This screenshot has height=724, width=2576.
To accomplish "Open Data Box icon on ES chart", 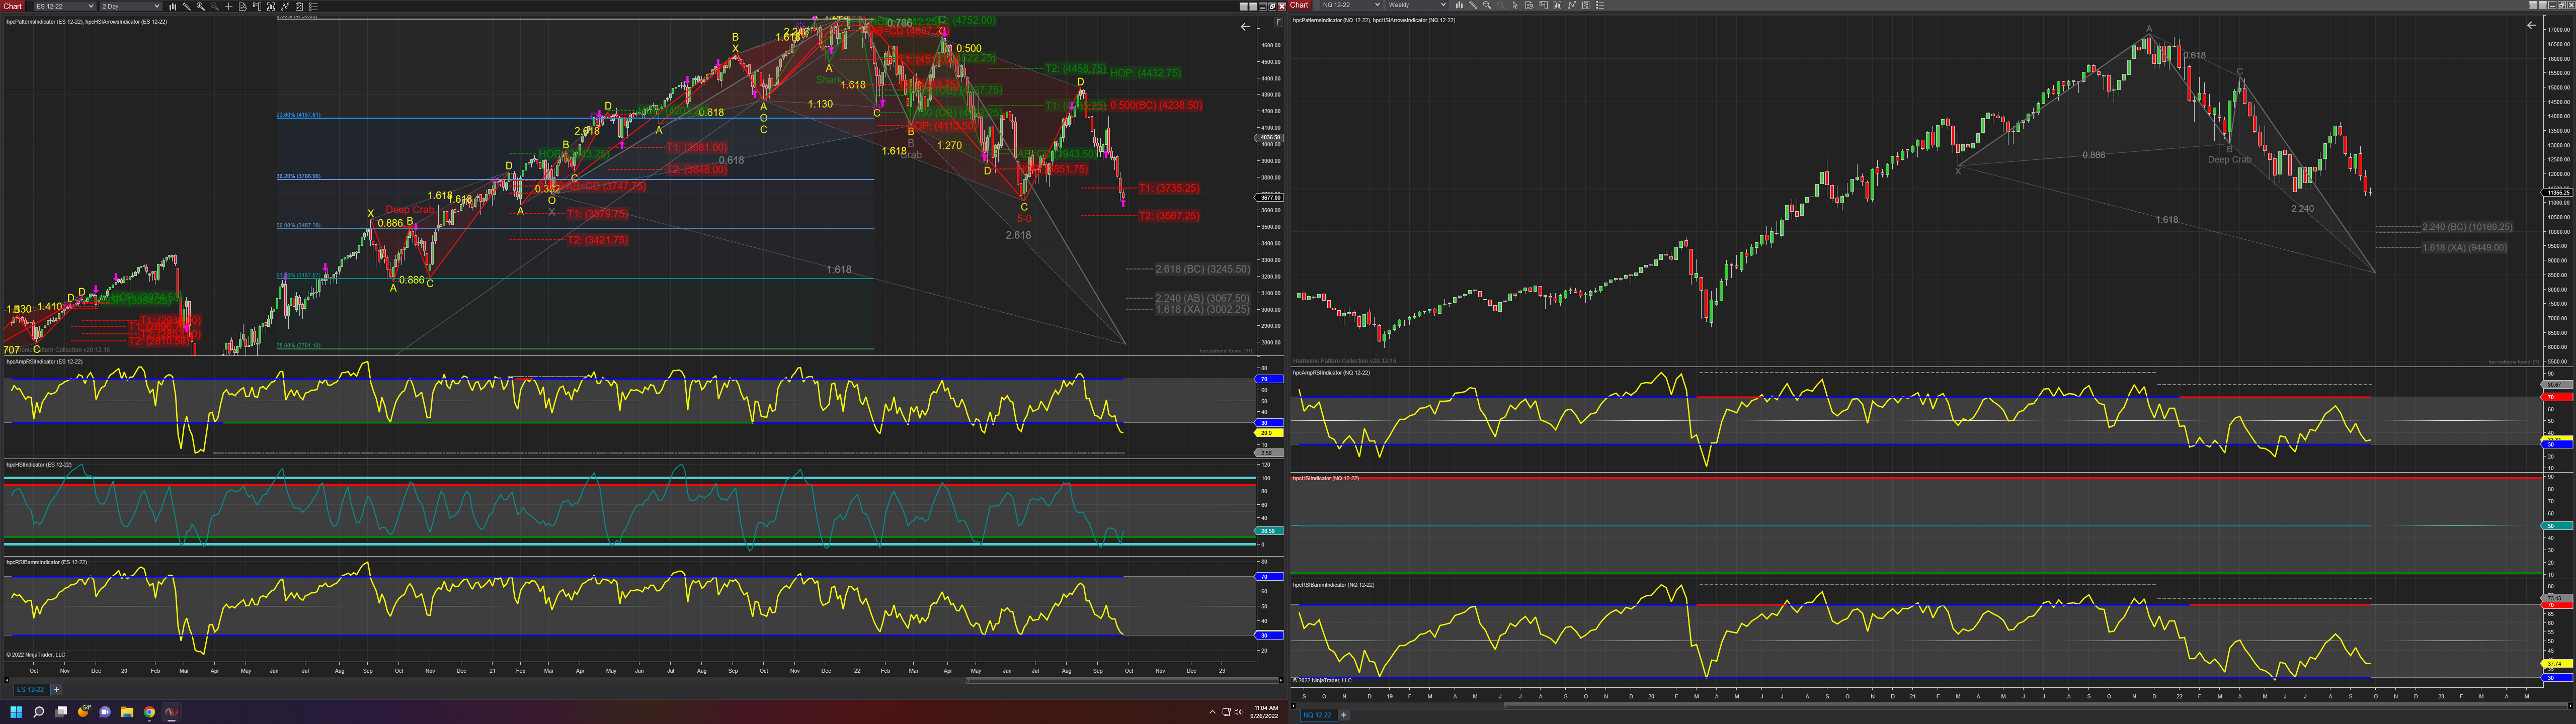I will click(x=243, y=6).
